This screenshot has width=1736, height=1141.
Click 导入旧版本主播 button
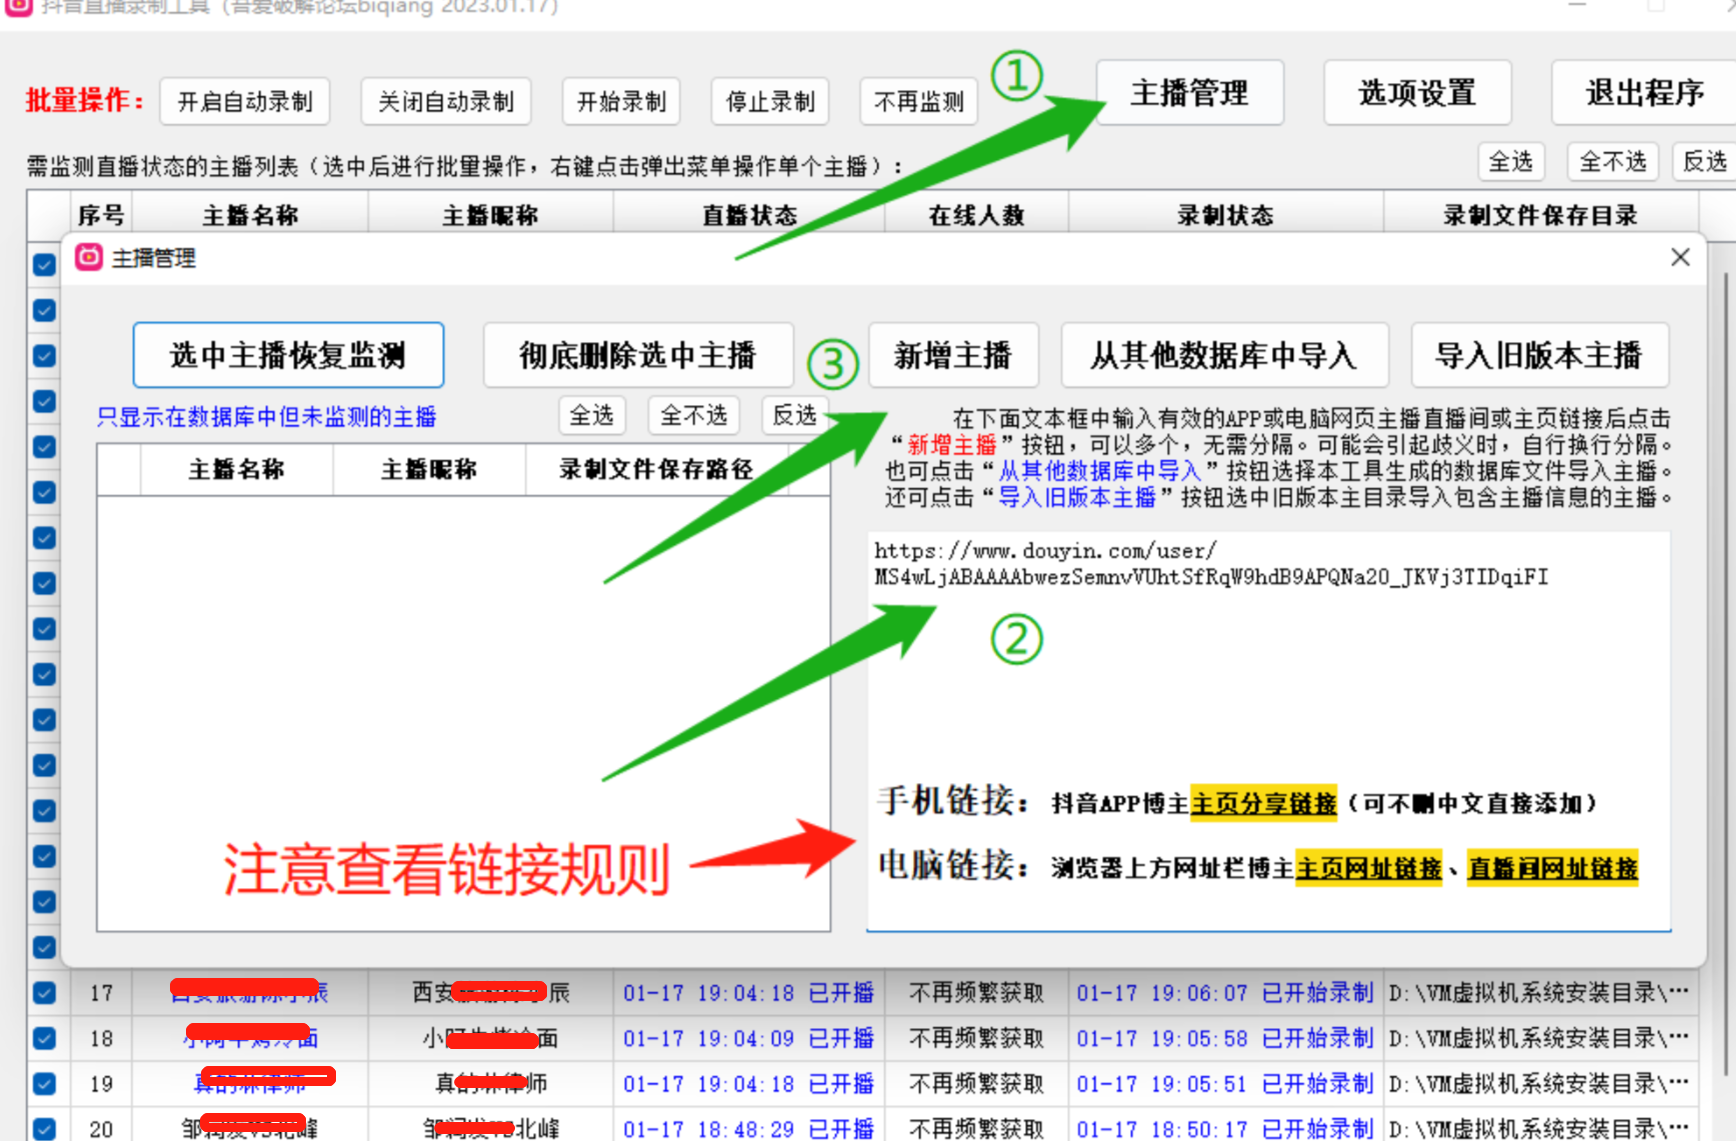pos(1539,355)
